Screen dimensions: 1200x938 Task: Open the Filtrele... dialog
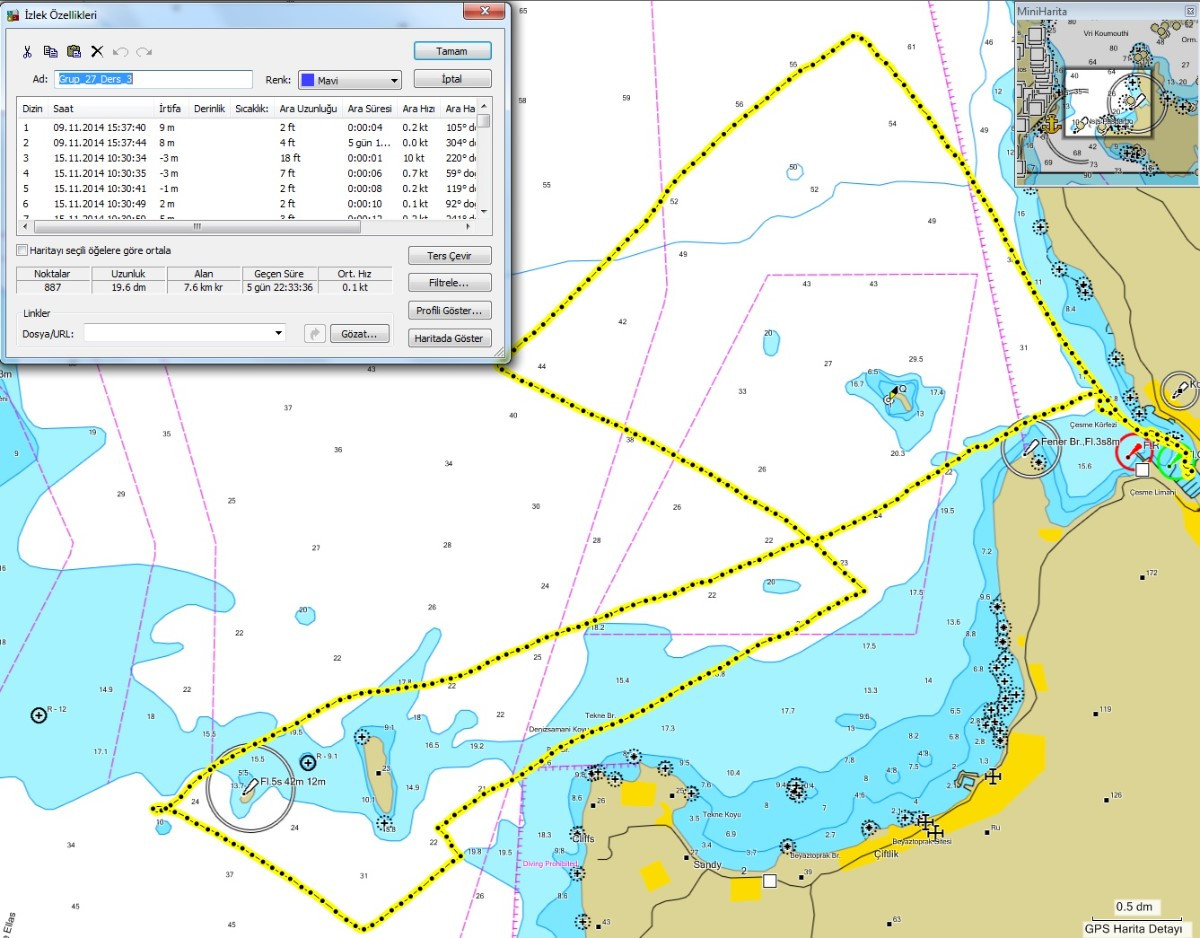[x=450, y=283]
